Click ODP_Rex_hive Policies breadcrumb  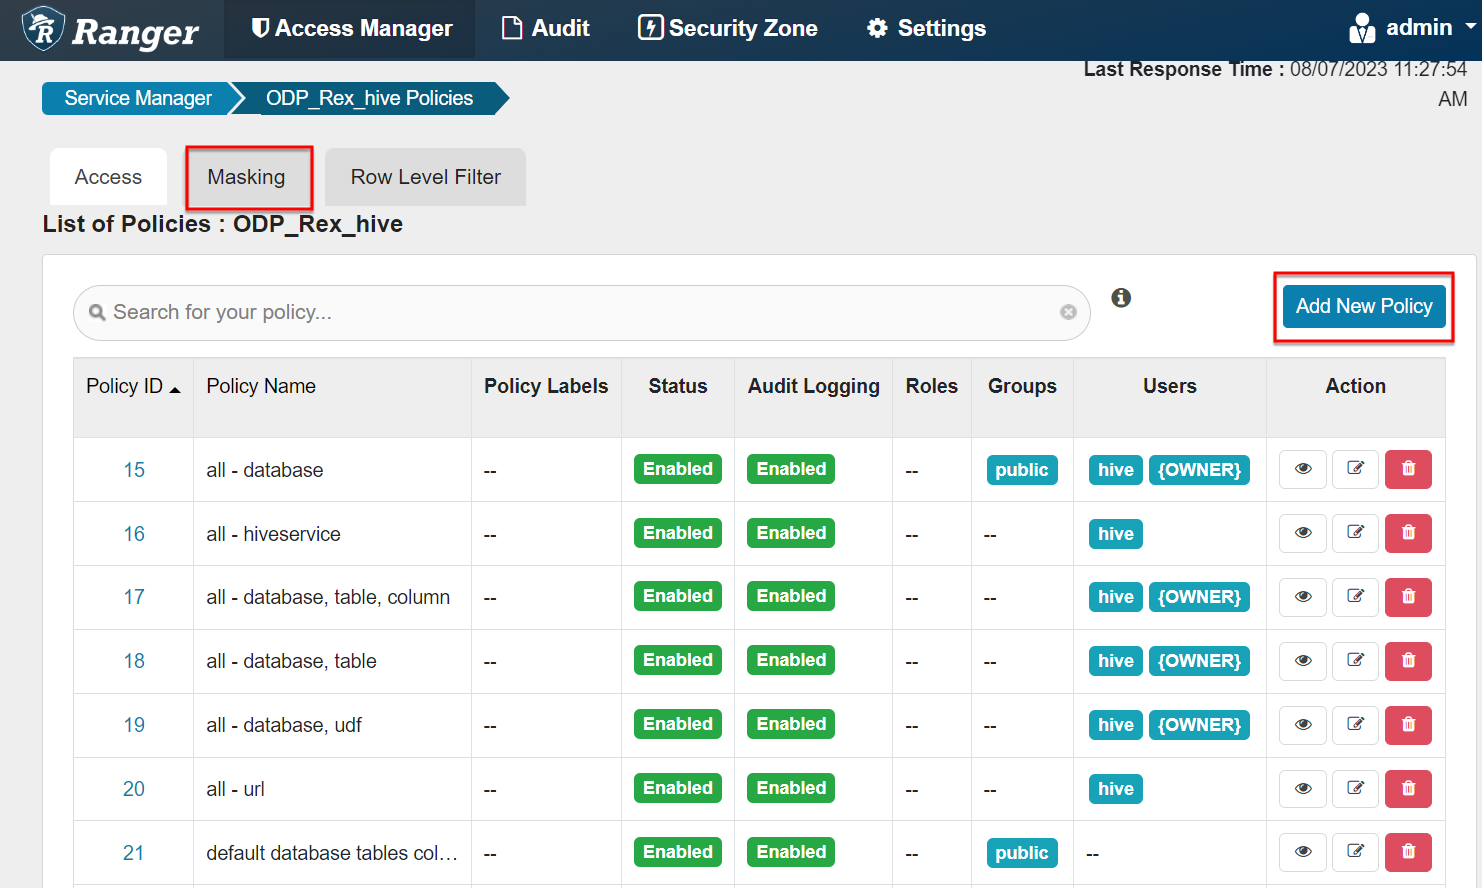(369, 98)
